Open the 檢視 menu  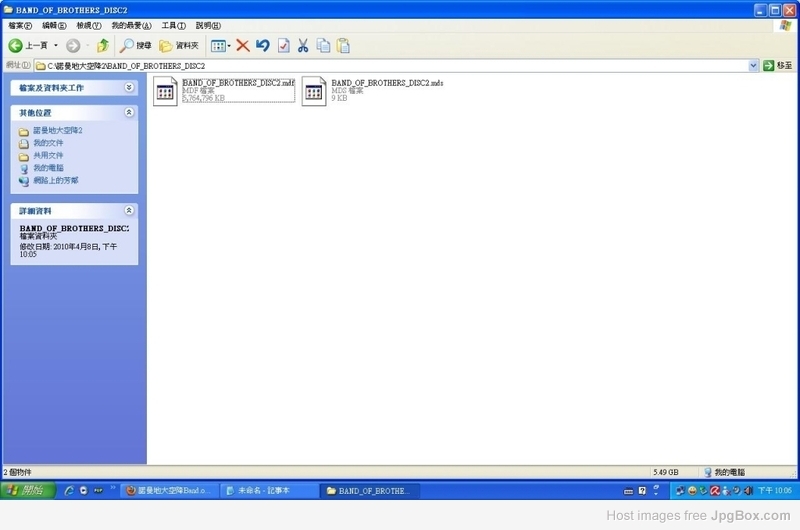(89, 26)
